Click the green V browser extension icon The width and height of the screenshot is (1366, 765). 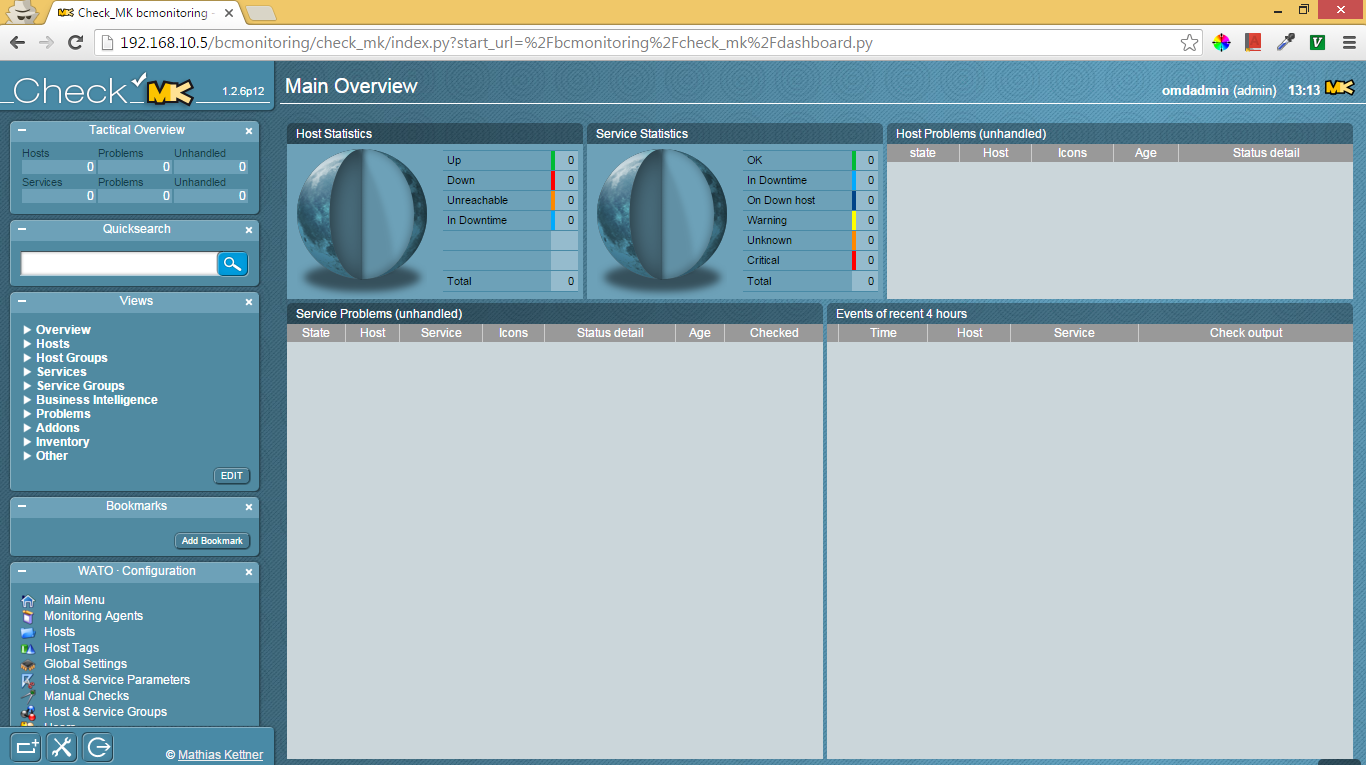pos(1318,42)
